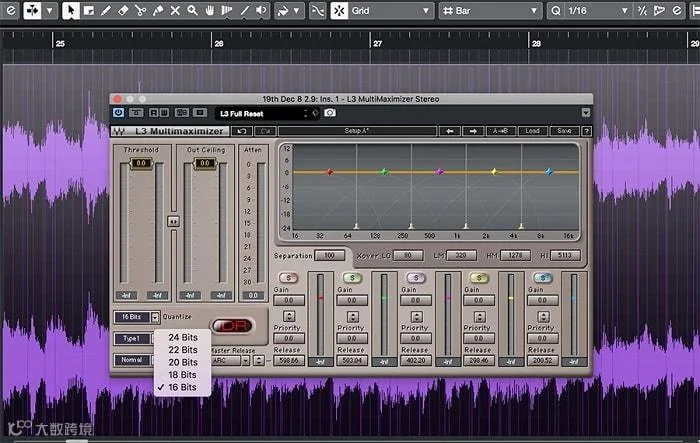Solo the yellow high-mid band S button

479,278
